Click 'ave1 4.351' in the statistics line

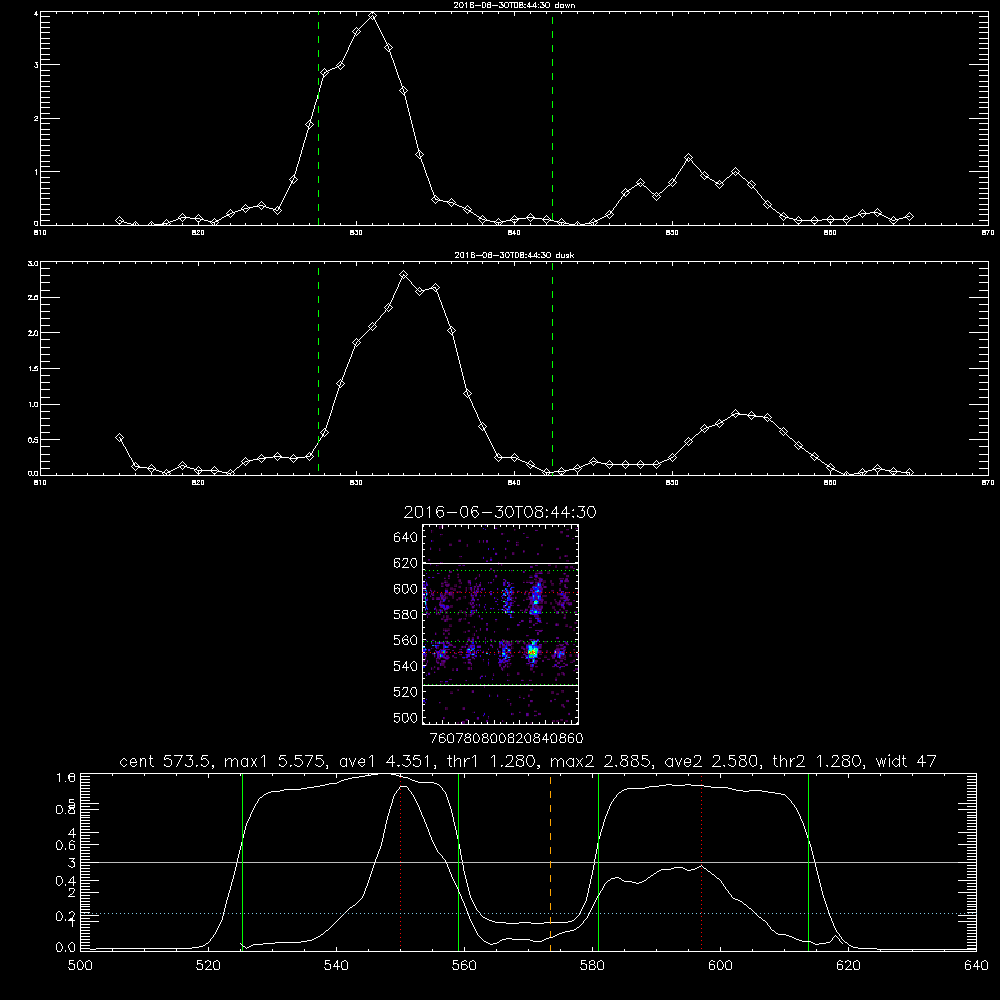(385, 761)
